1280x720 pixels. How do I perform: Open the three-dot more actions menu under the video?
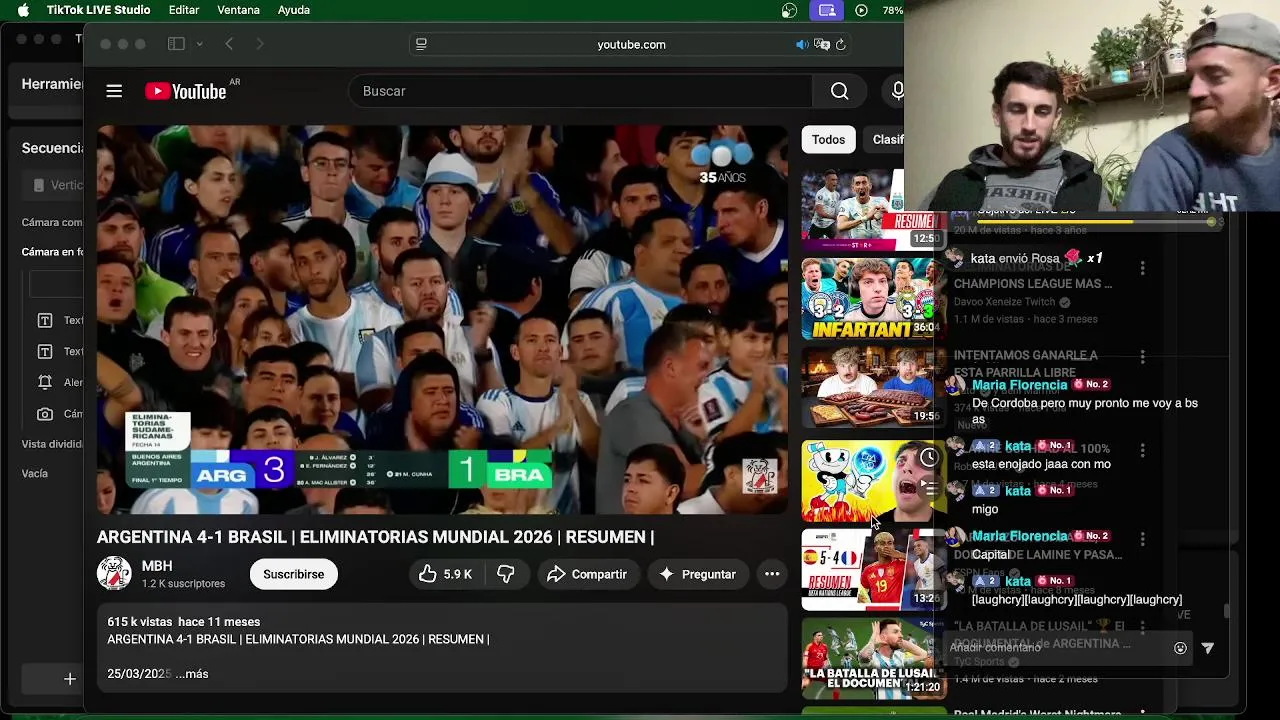tap(772, 574)
